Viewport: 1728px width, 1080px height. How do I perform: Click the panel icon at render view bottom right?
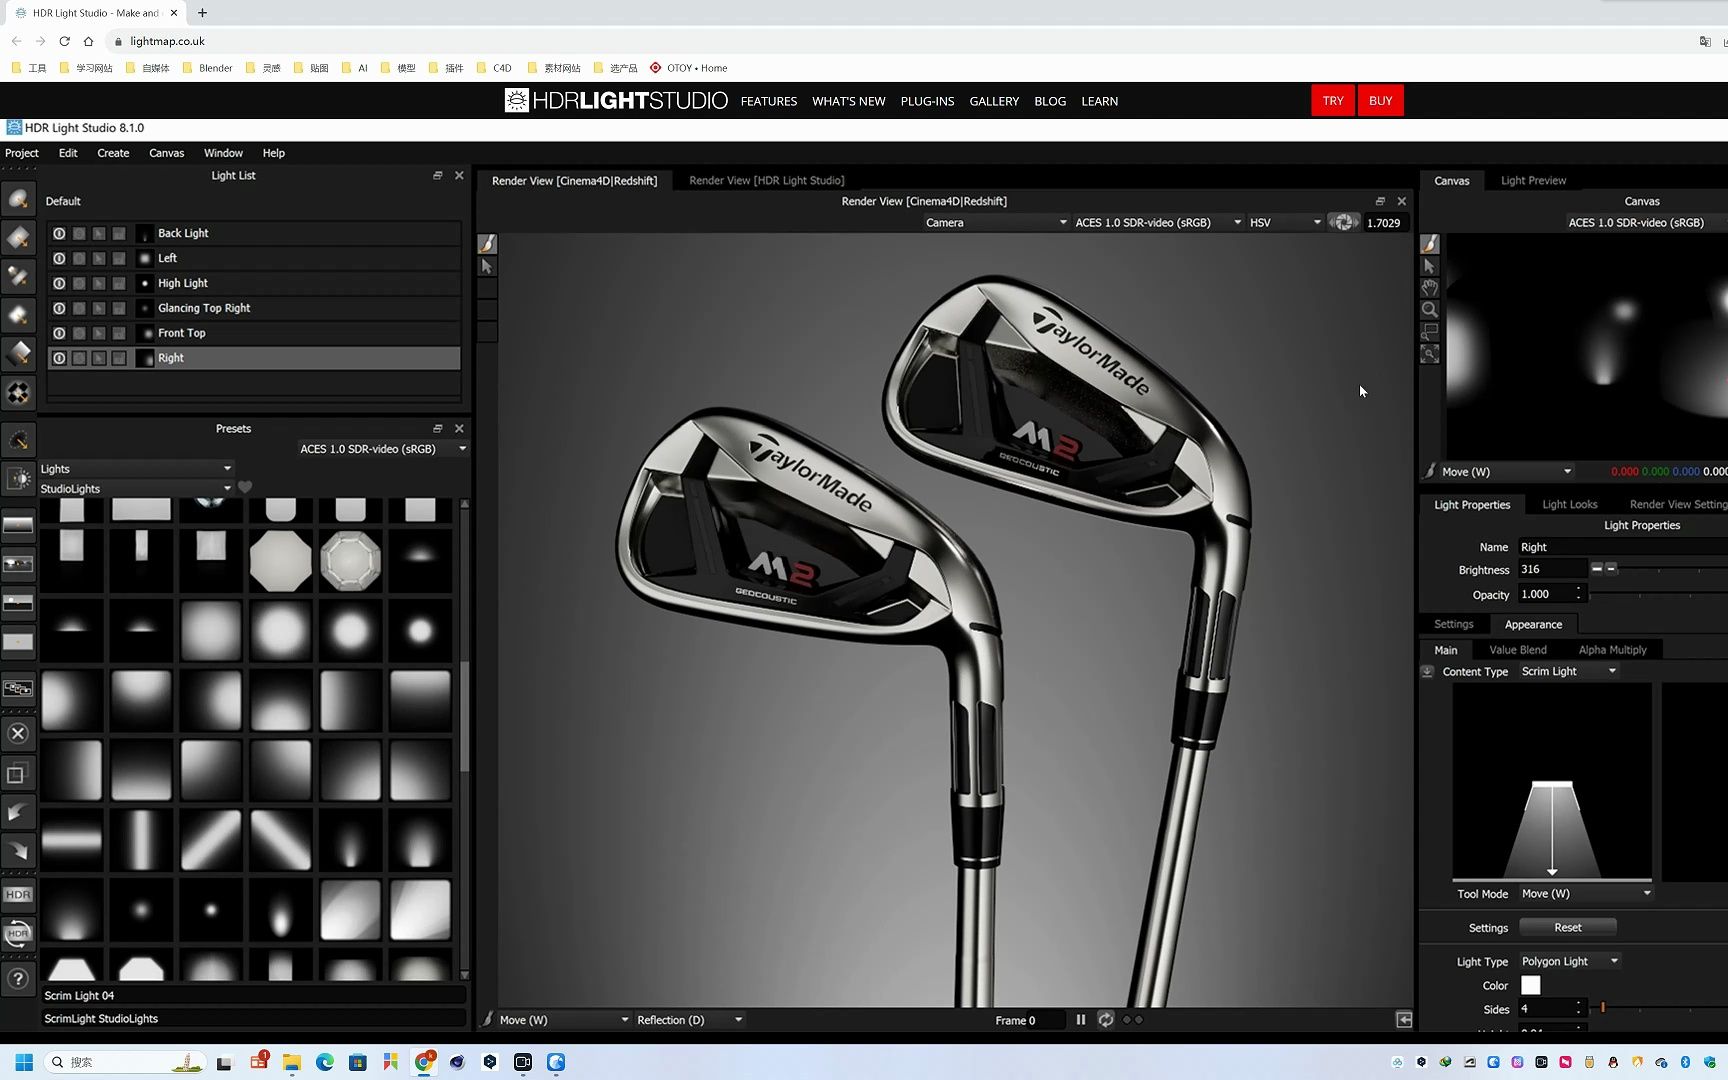click(1404, 1020)
